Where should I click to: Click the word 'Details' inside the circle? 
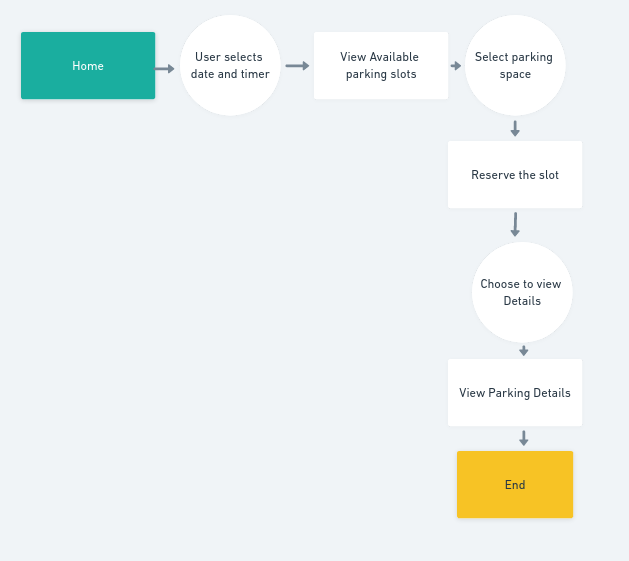(x=522, y=301)
